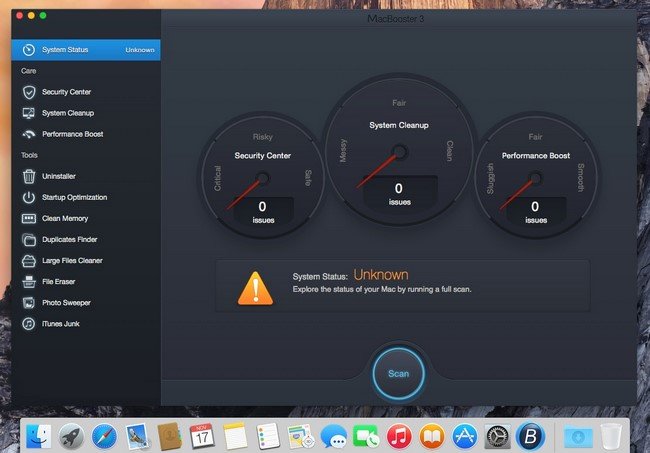Open FaceTime icon in the Dock
The height and width of the screenshot is (453, 650).
[x=366, y=436]
